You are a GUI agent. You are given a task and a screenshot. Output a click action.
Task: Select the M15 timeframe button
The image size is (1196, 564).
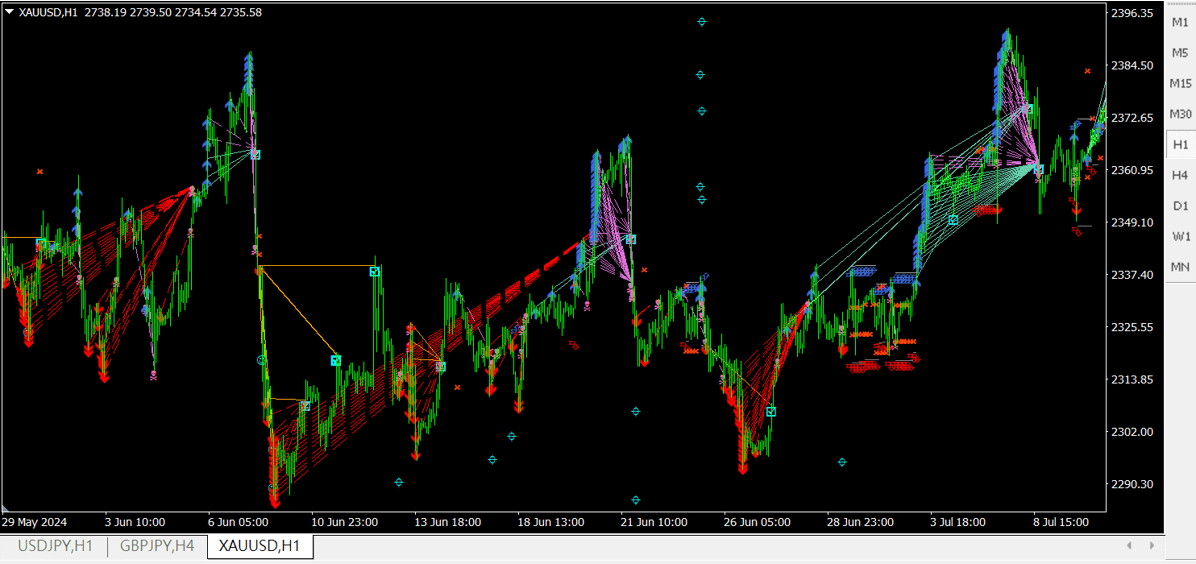coord(1180,83)
